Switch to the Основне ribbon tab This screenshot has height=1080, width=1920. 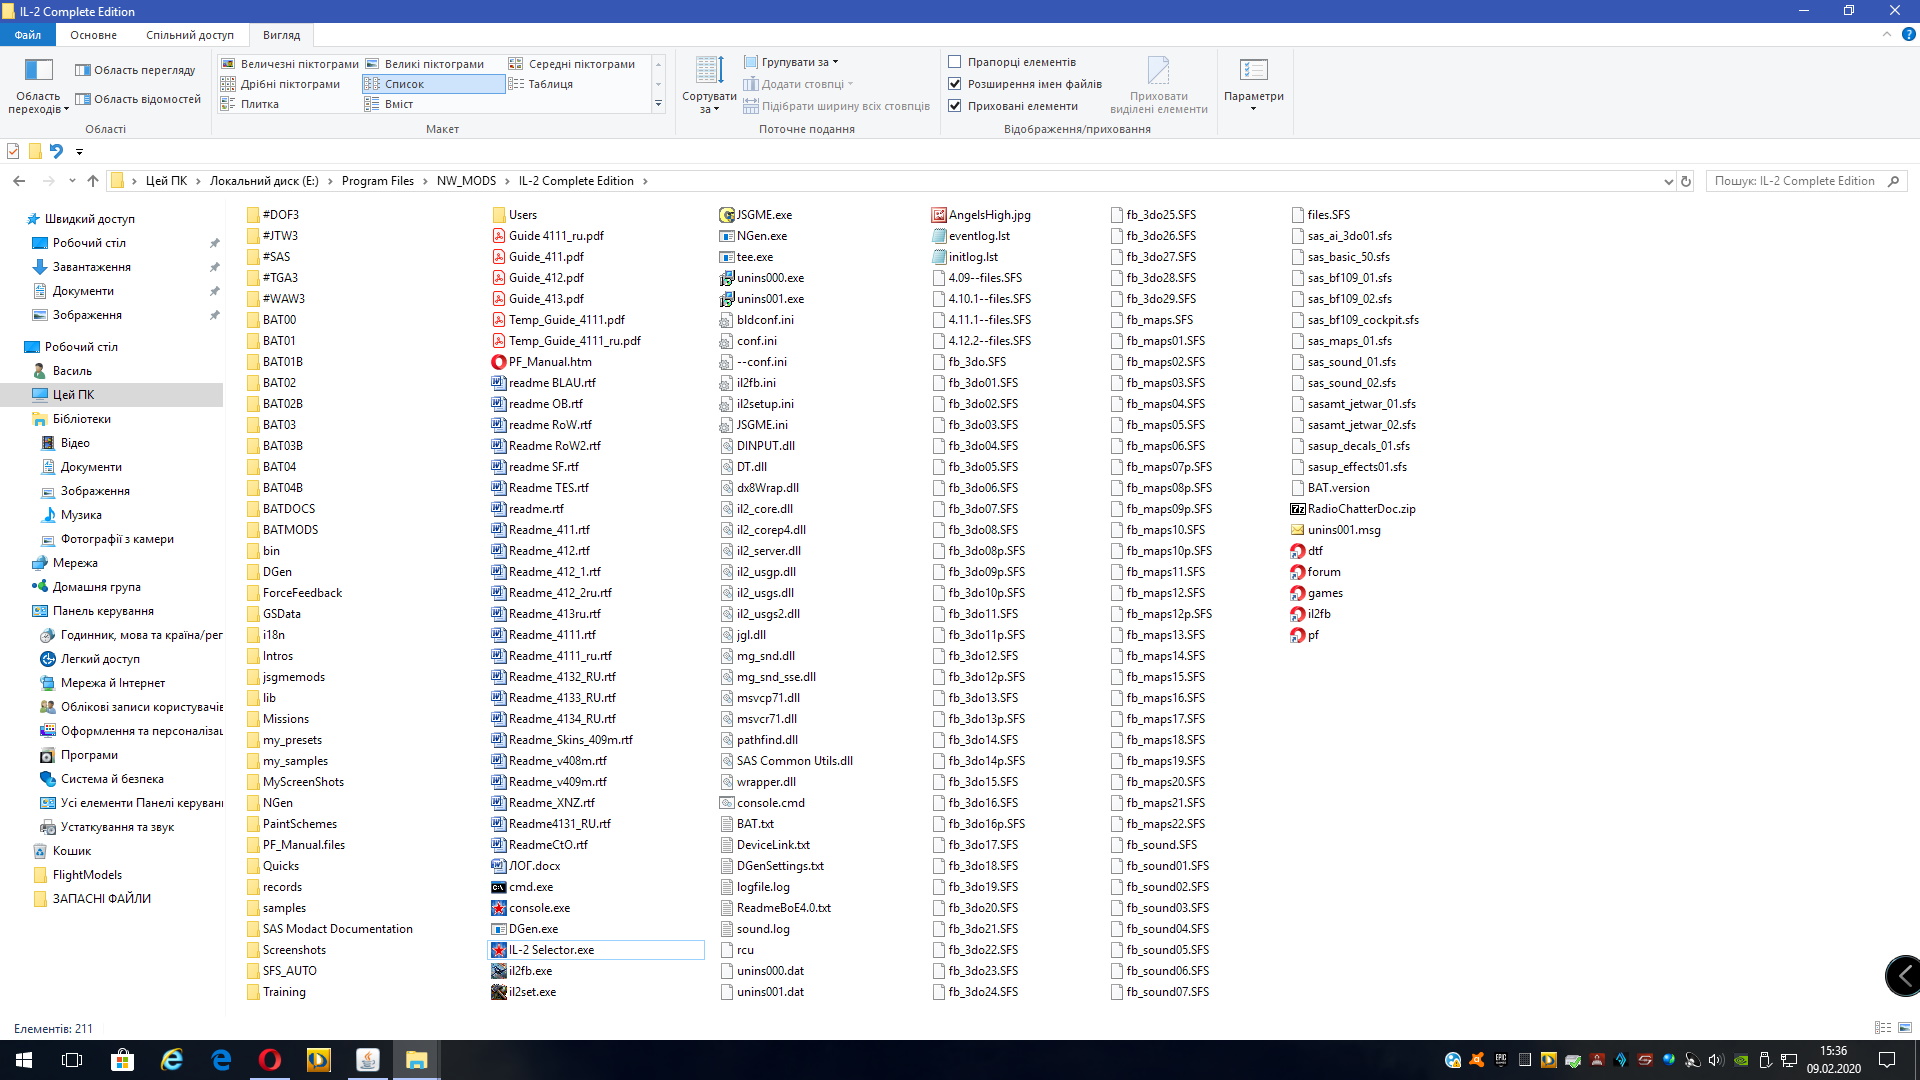(x=93, y=35)
